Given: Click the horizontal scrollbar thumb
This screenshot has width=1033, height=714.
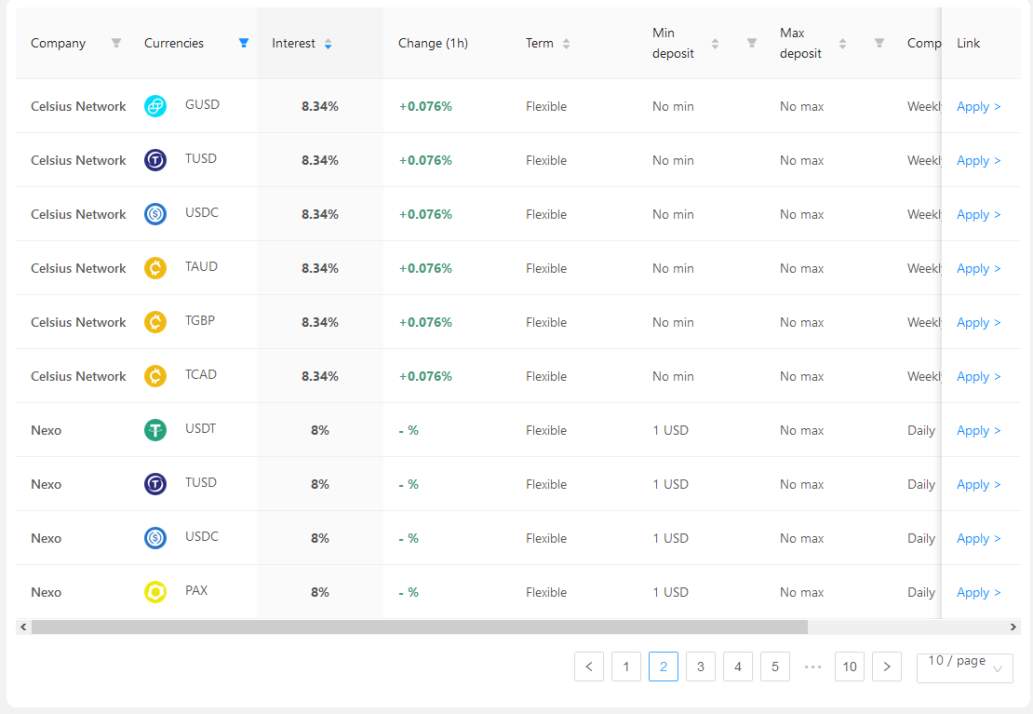Looking at the screenshot, I should click(419, 627).
